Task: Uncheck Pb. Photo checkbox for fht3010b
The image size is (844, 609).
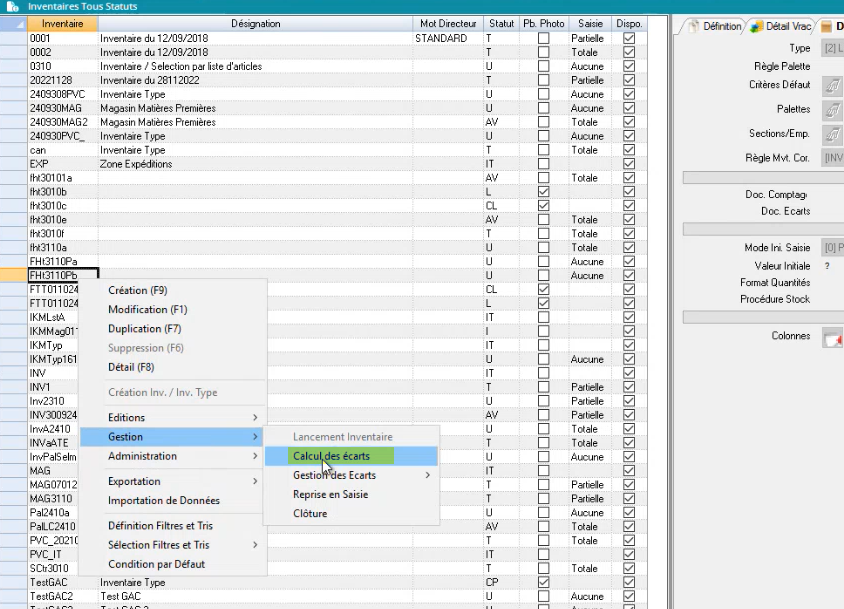Action: [x=543, y=192]
